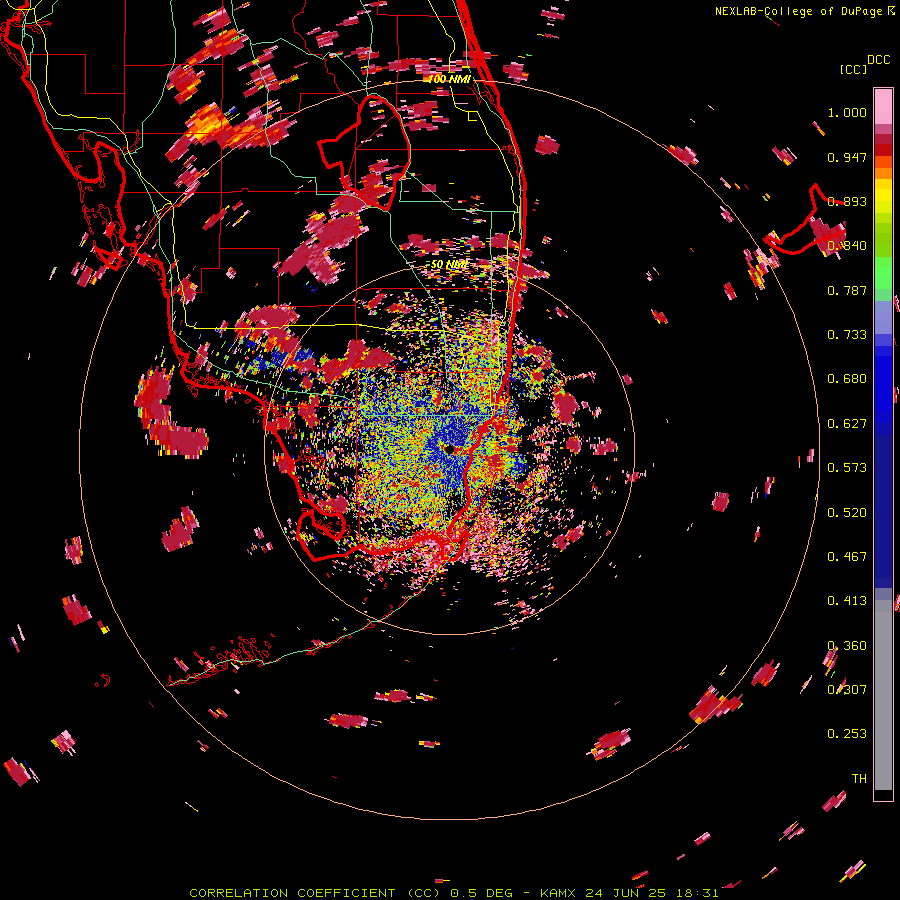The image size is (900, 900).
Task: Click the 100 NMI range ring label
Action: click(x=449, y=79)
